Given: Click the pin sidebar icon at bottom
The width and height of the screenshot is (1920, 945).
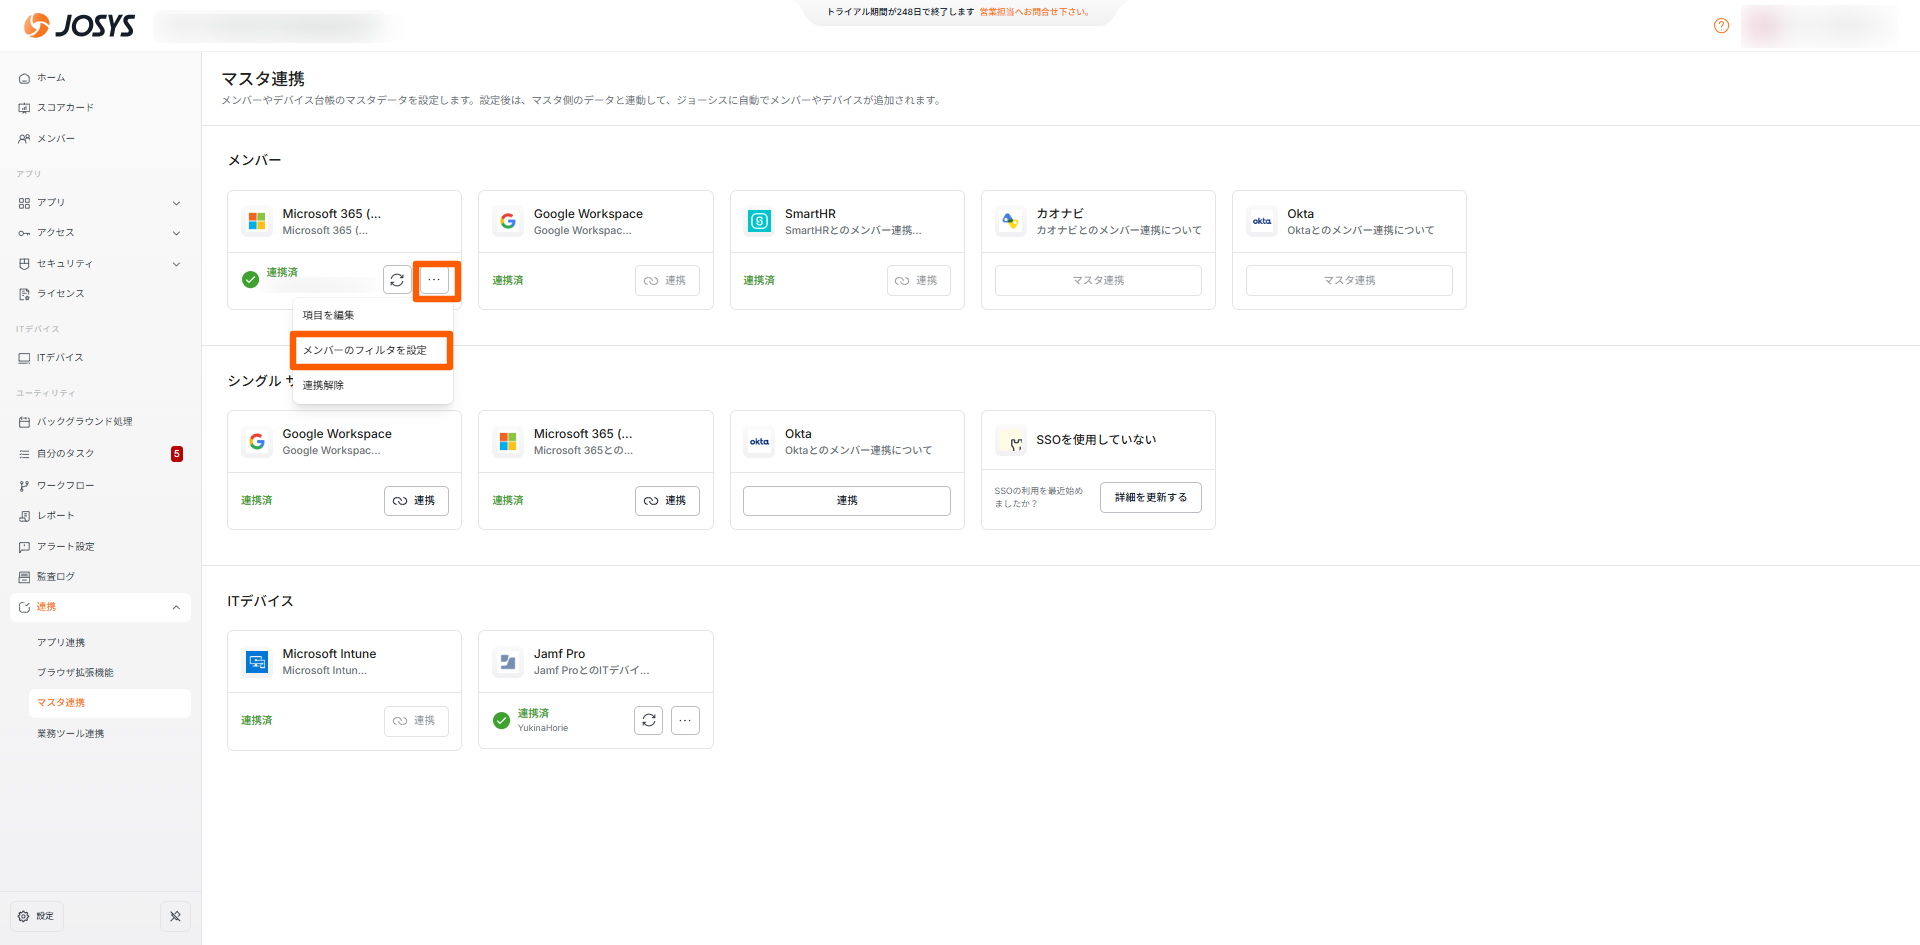Looking at the screenshot, I should pos(175,916).
